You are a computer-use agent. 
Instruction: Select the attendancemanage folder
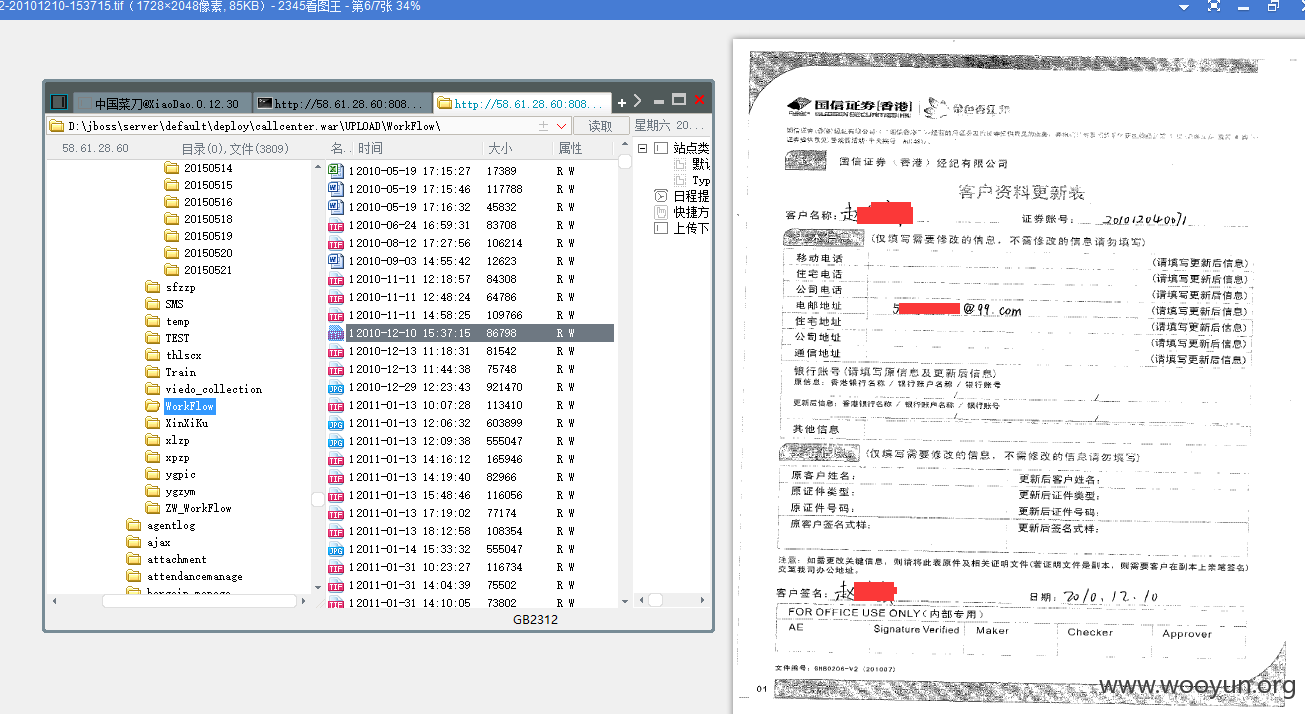[185, 576]
